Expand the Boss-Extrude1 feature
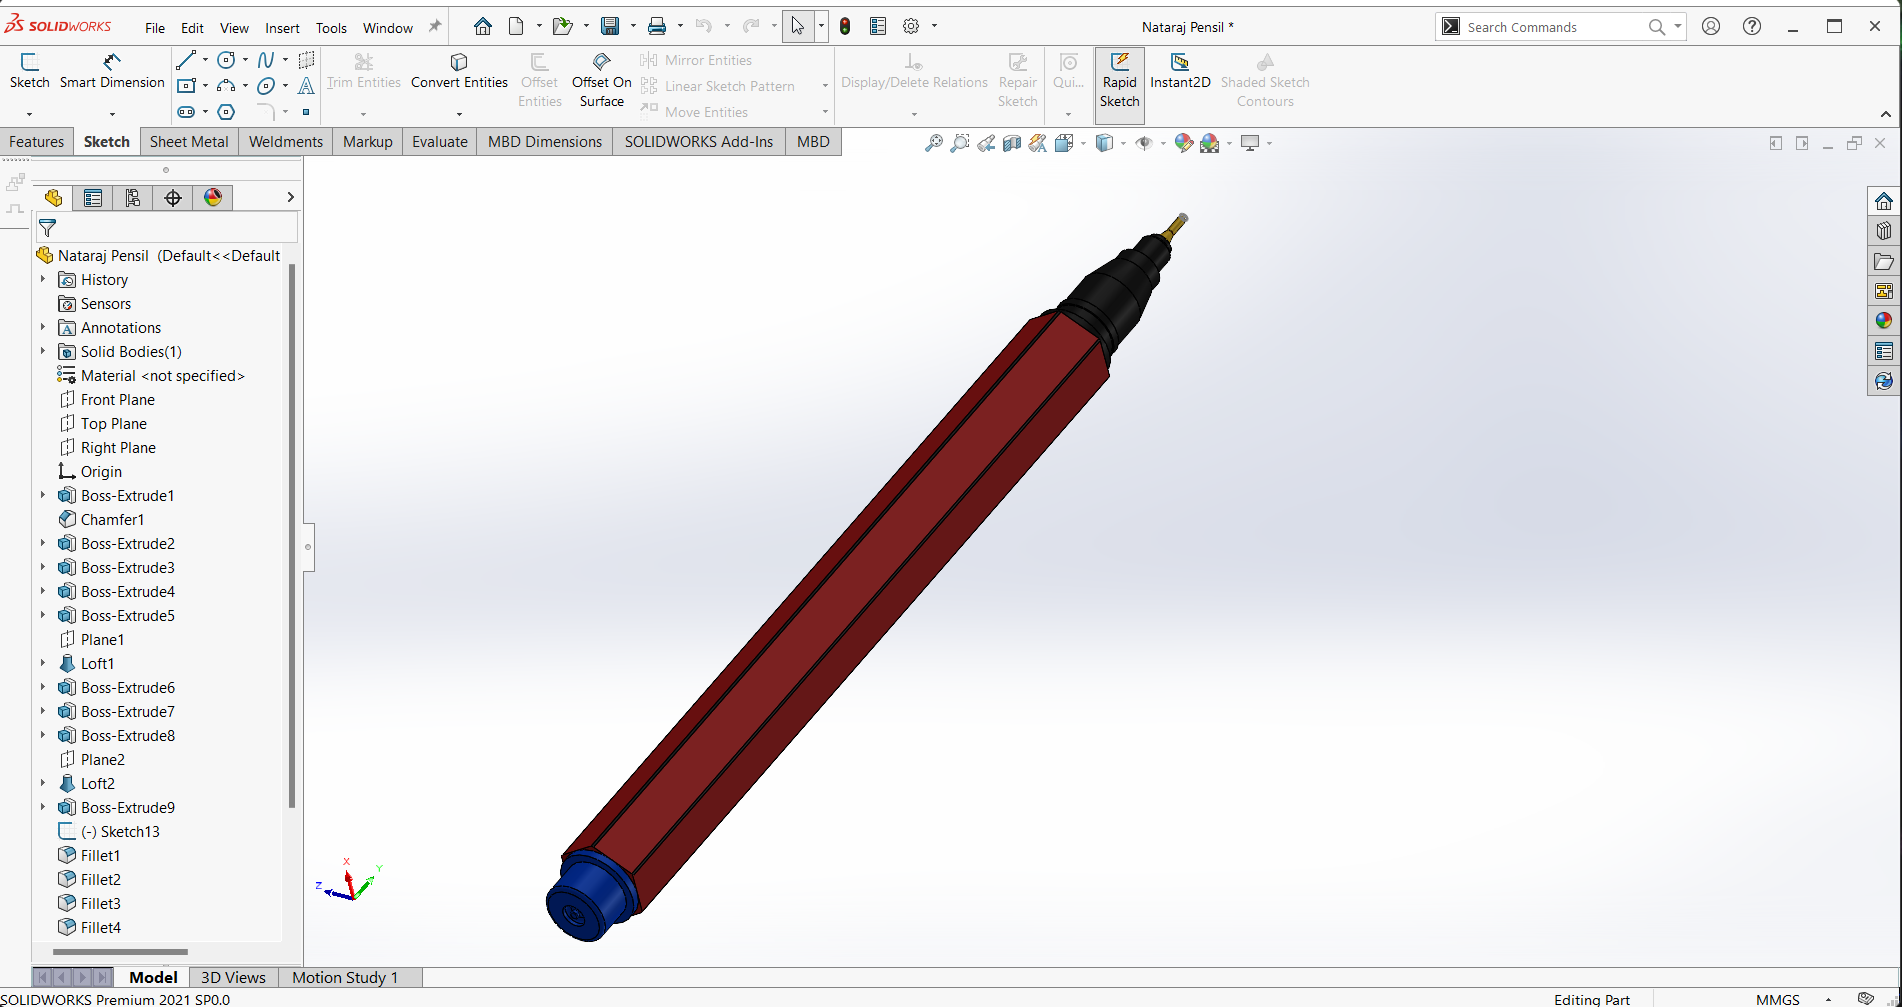The image size is (1902, 1007). click(x=43, y=495)
